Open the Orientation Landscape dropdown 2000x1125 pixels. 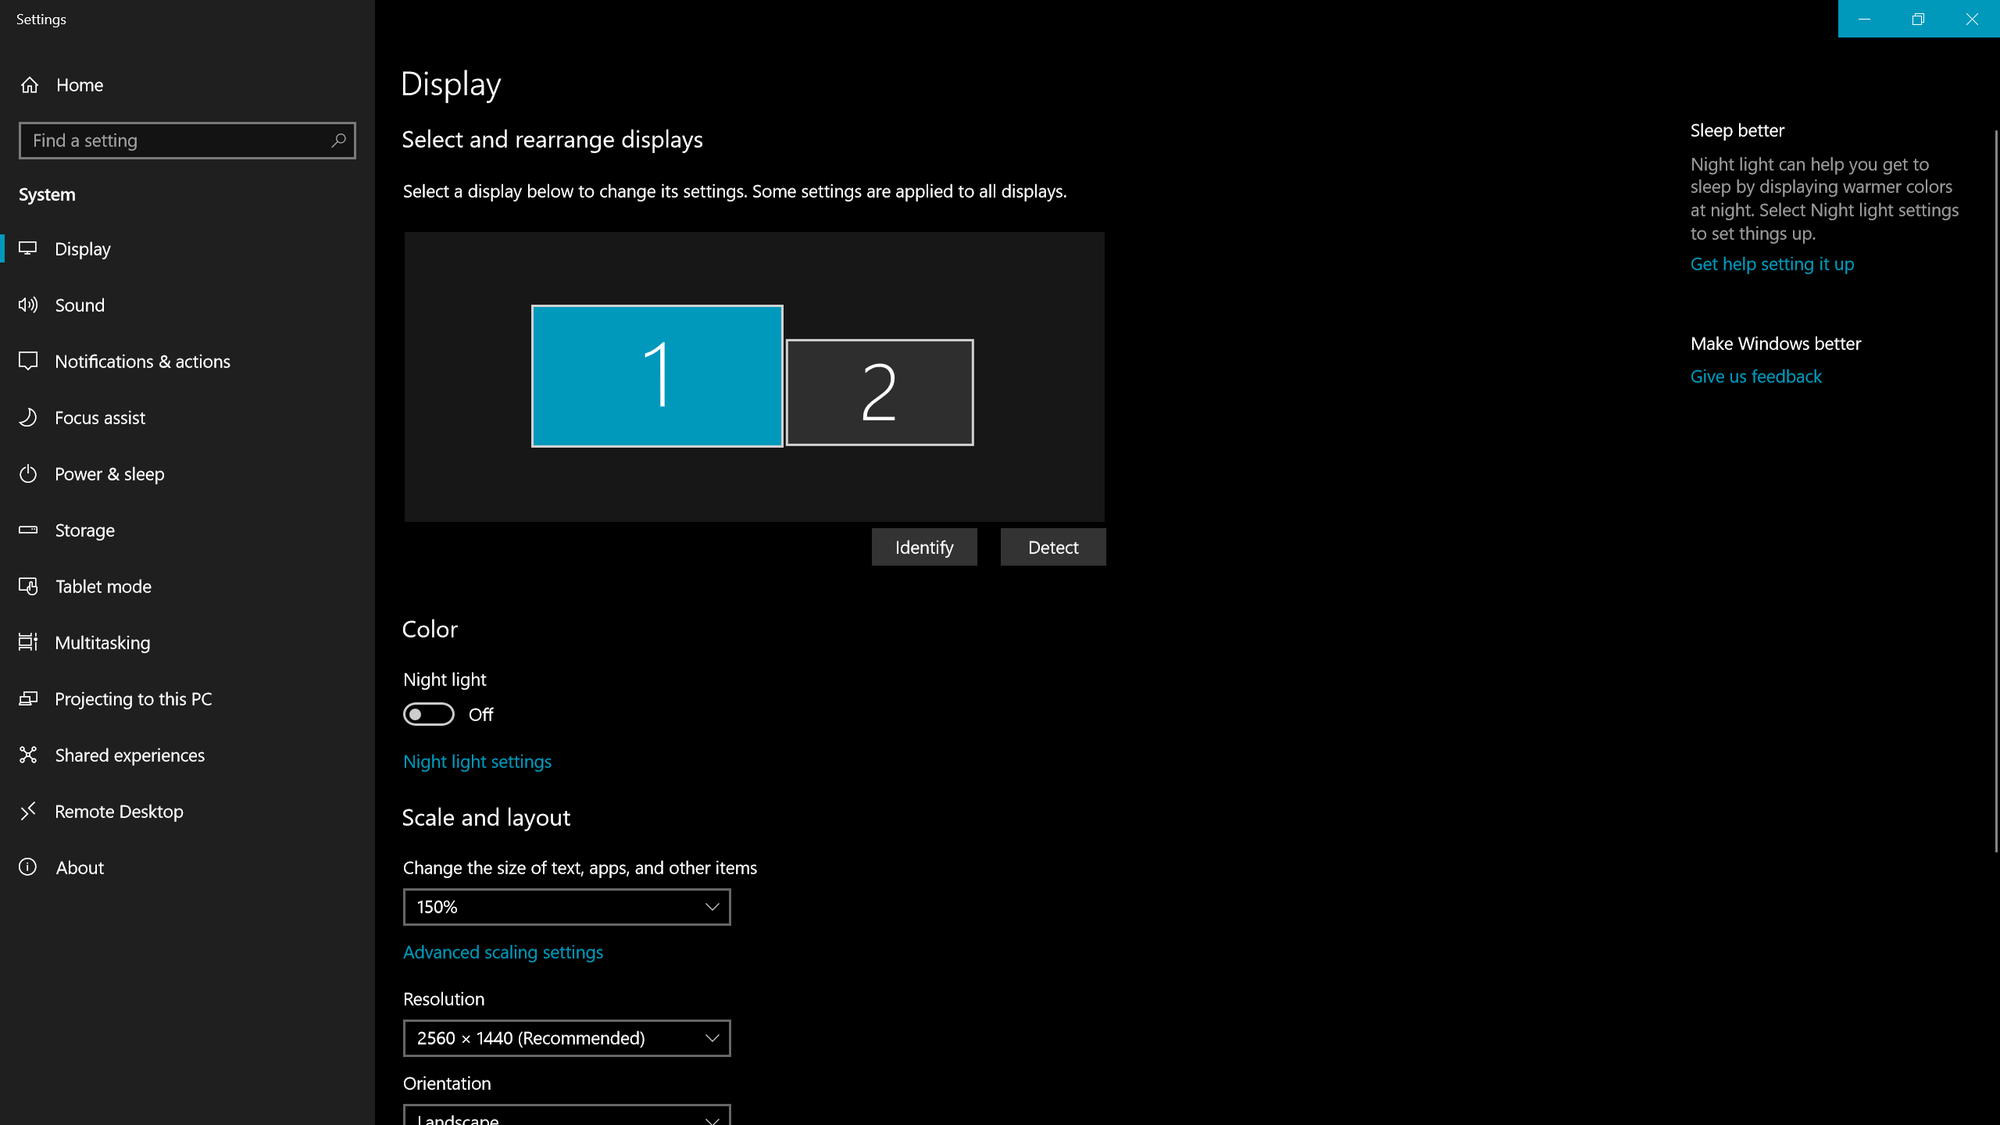pyautogui.click(x=567, y=1115)
